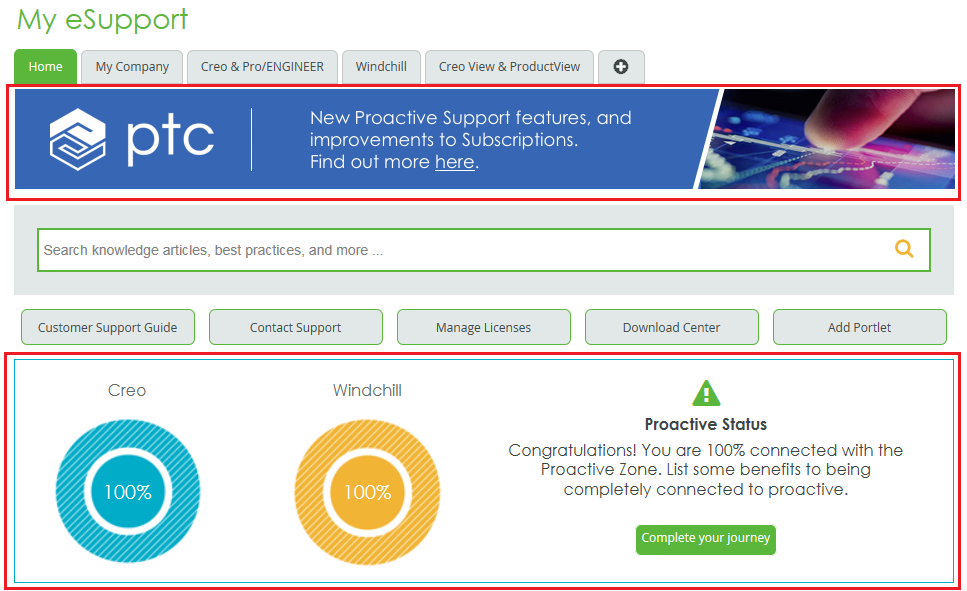Click the orange search magnifier icon
Screen dimensions: 967x591
click(904, 249)
